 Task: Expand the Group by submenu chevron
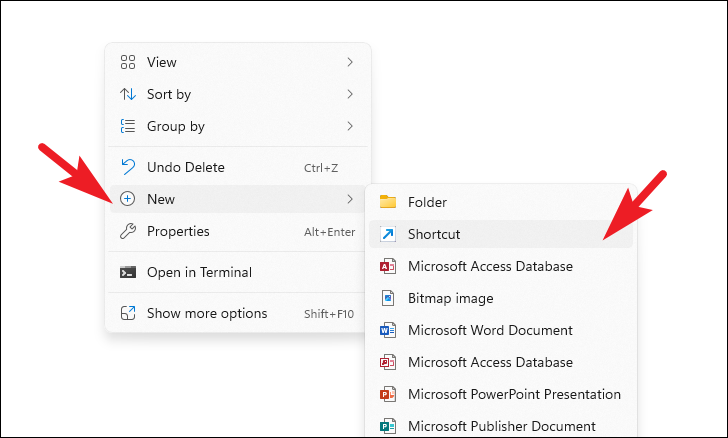pyautogui.click(x=350, y=126)
